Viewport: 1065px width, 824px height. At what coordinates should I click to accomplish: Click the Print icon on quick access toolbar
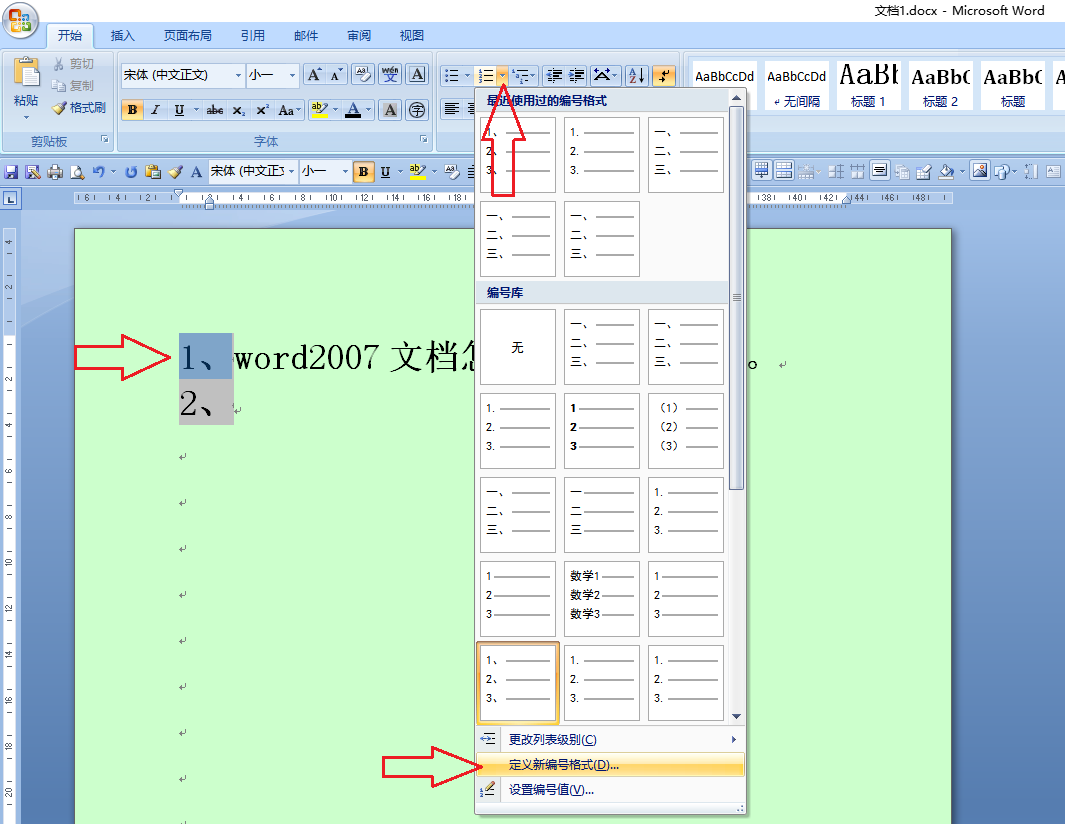54,171
